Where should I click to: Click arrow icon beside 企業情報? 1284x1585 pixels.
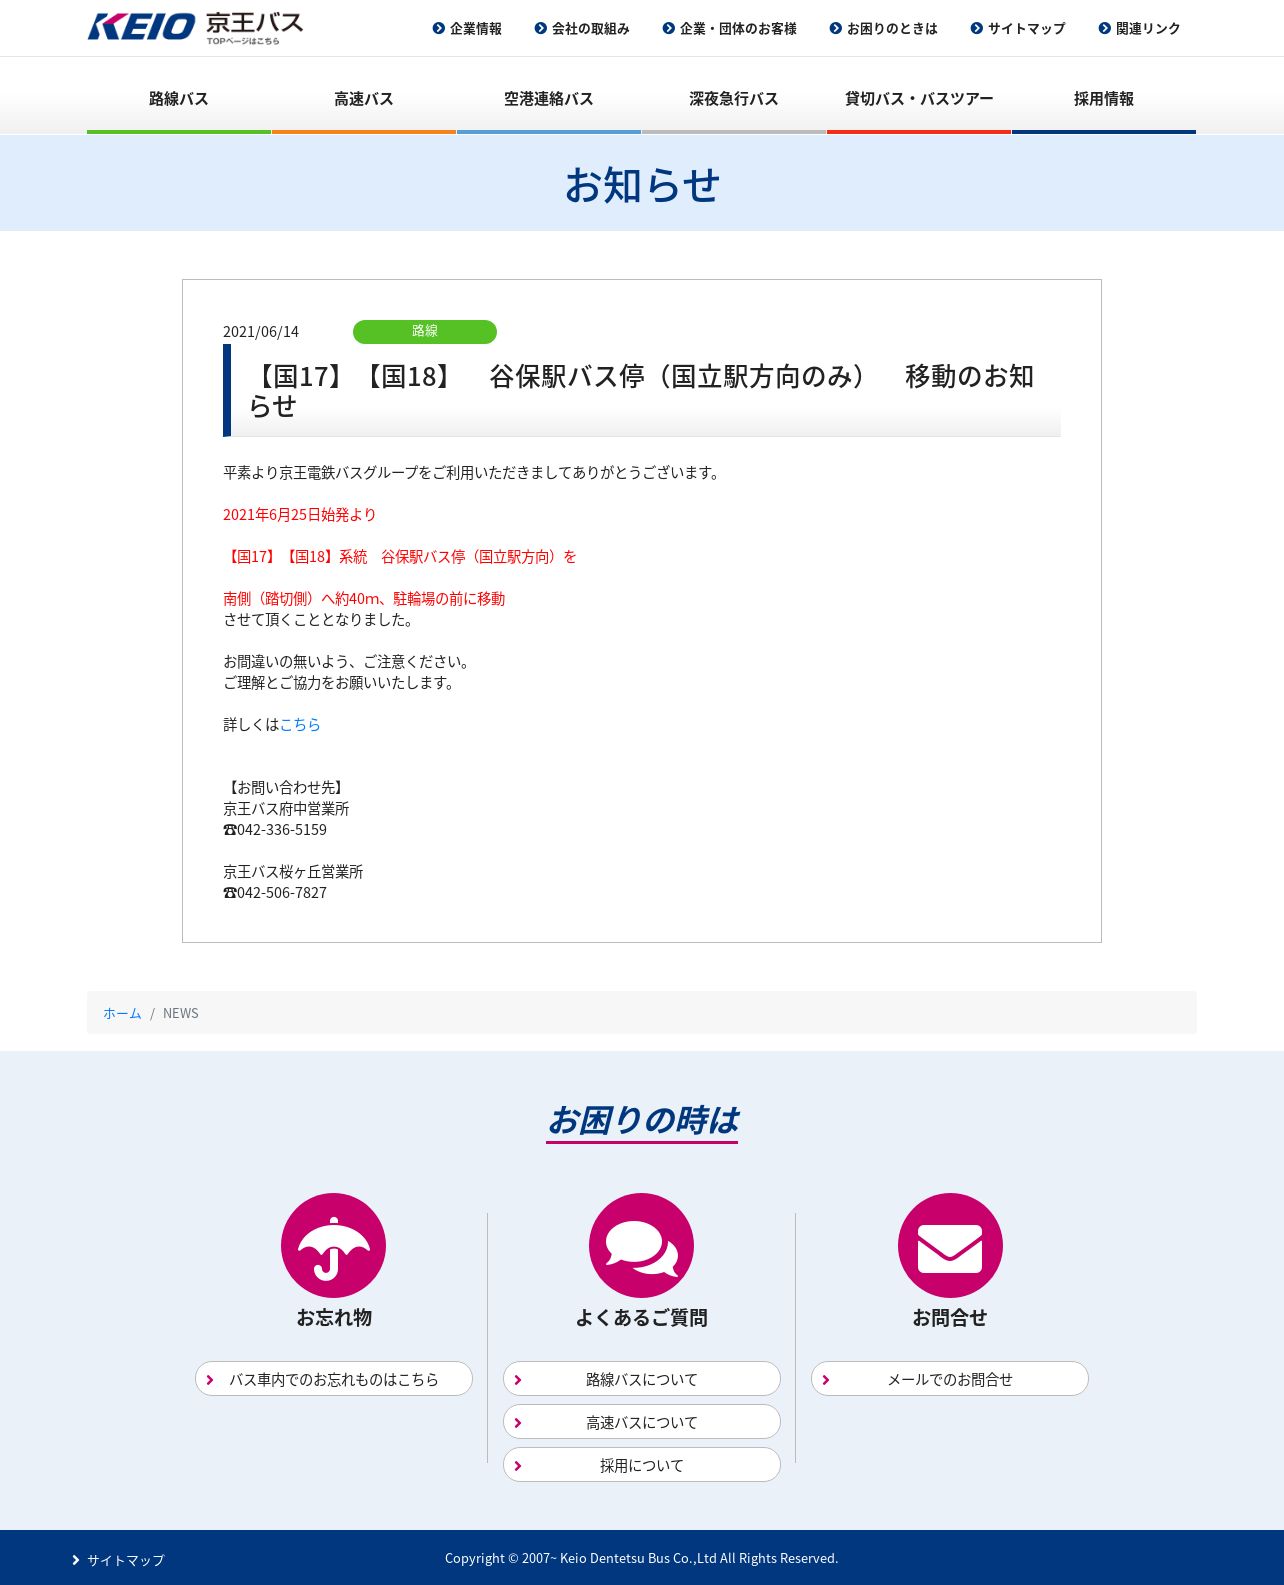point(438,28)
